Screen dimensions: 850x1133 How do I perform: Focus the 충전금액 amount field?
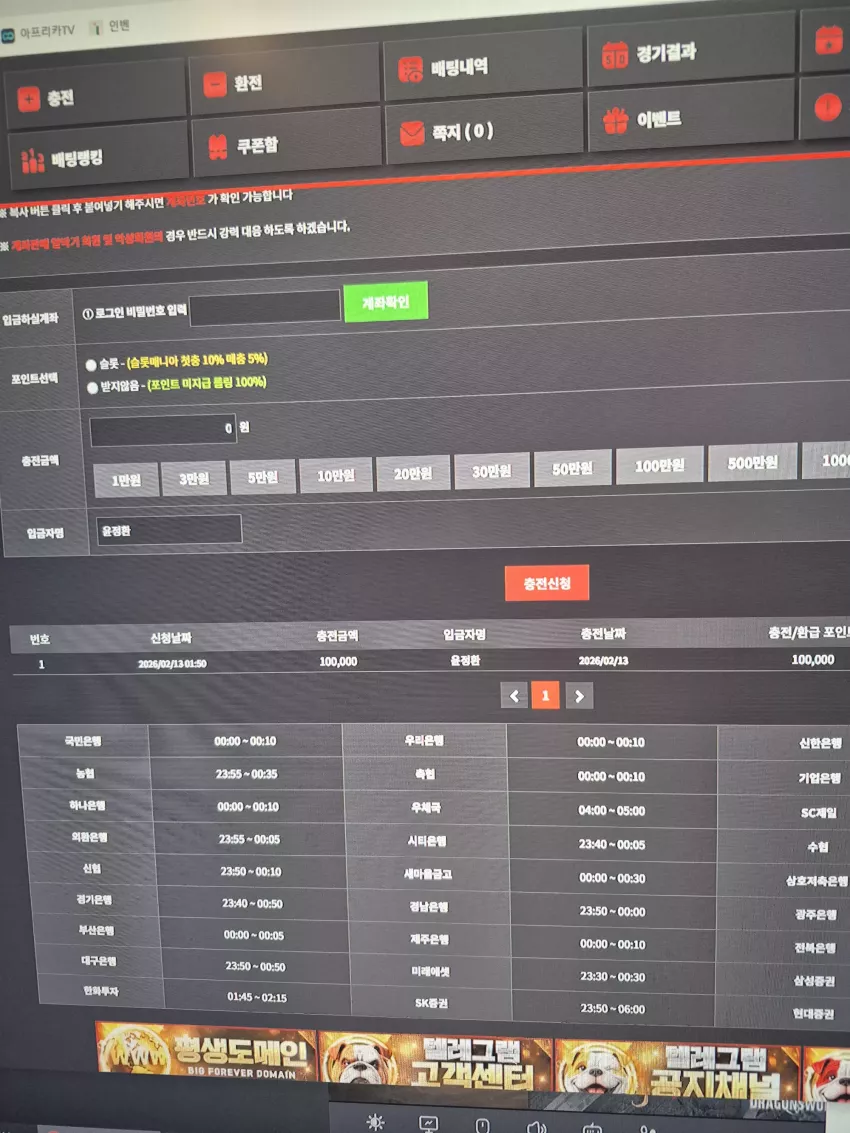coord(163,430)
